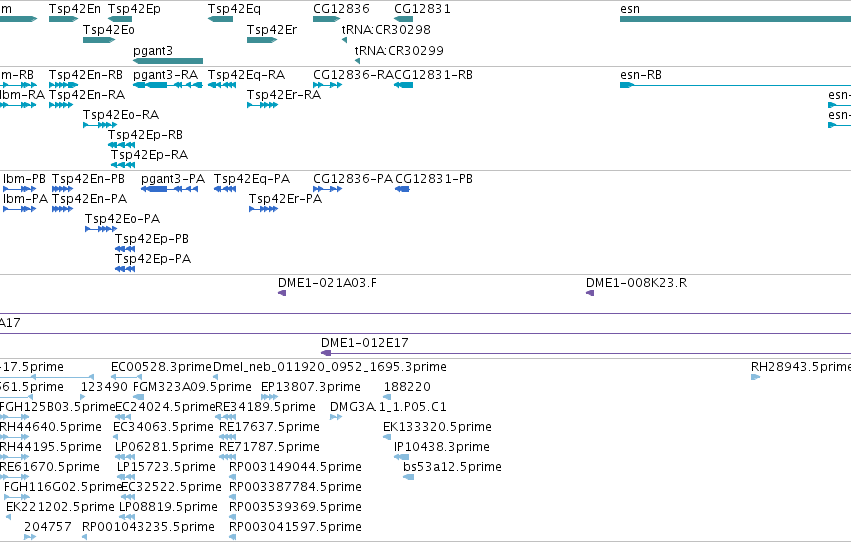Viewport: 851px width, 542px height.
Task: Select the EC24024.5prime EST
Action: (123, 417)
